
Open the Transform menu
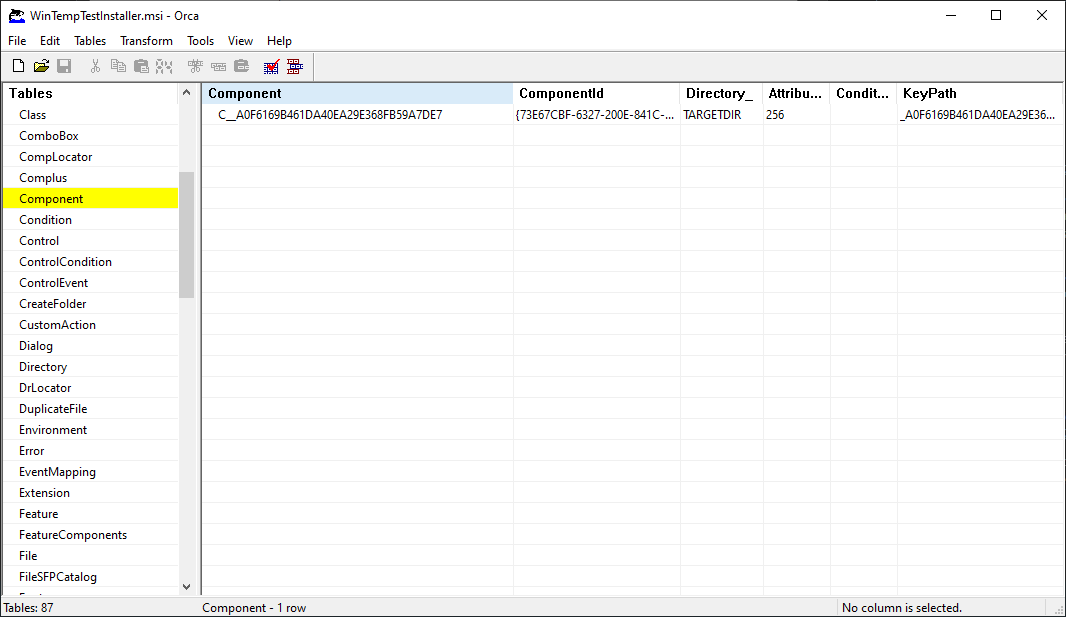146,41
